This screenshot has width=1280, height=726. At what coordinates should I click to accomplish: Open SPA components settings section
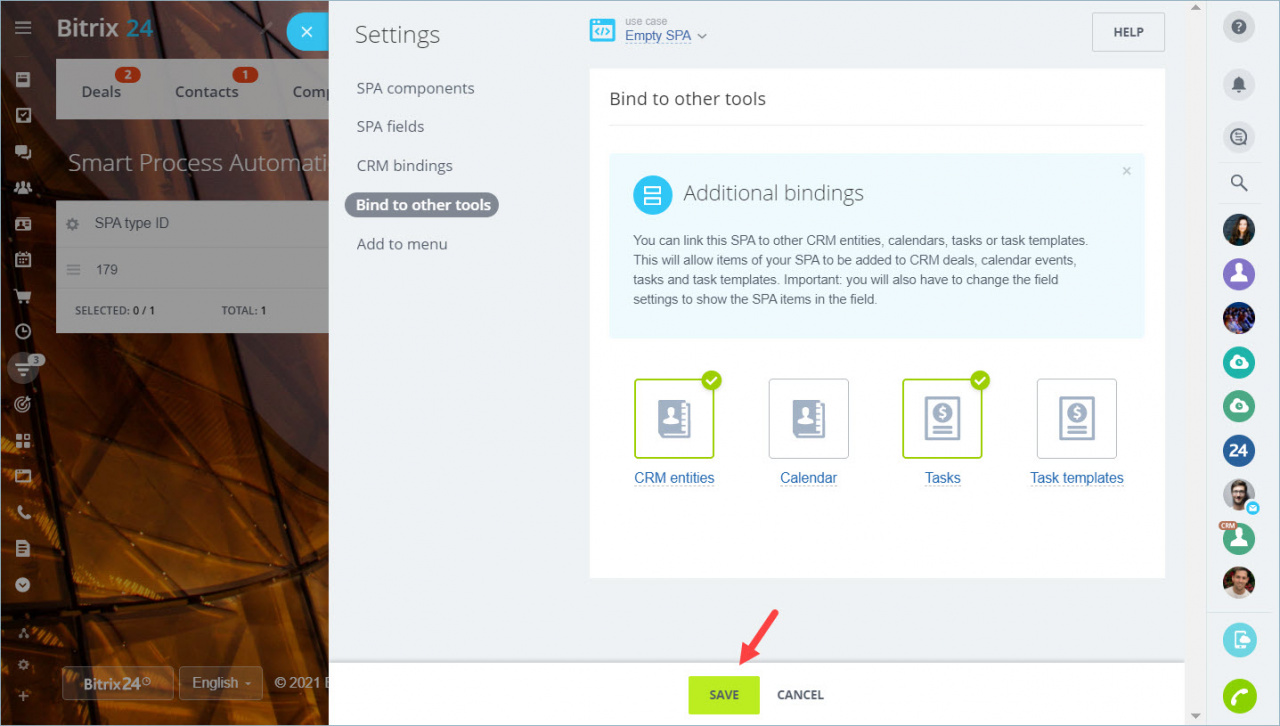click(x=415, y=88)
